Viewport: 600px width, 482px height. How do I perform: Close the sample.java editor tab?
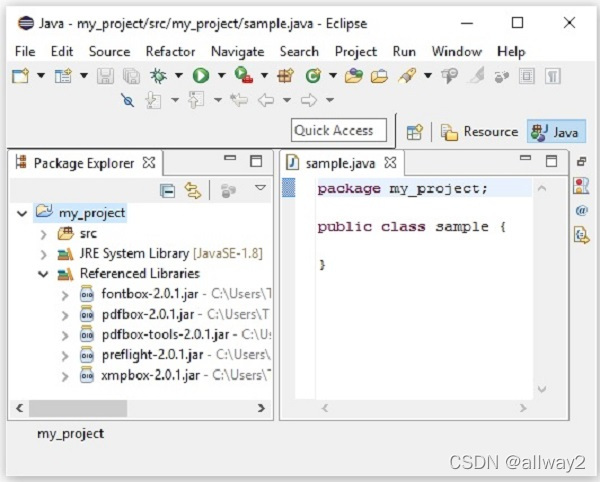[x=390, y=163]
